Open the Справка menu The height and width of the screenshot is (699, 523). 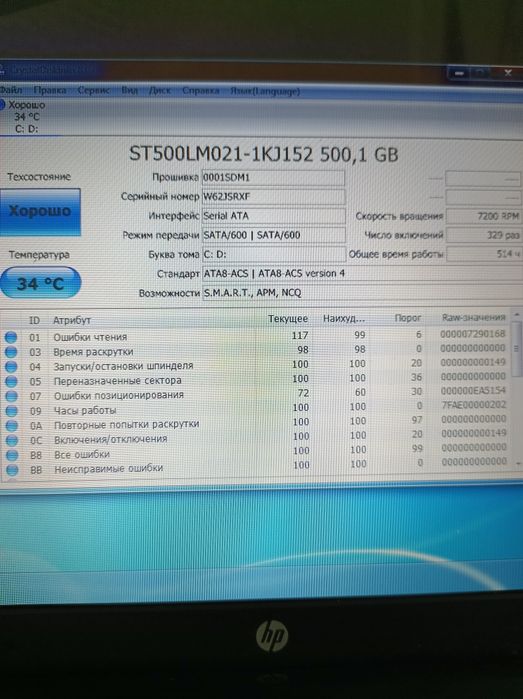201,91
